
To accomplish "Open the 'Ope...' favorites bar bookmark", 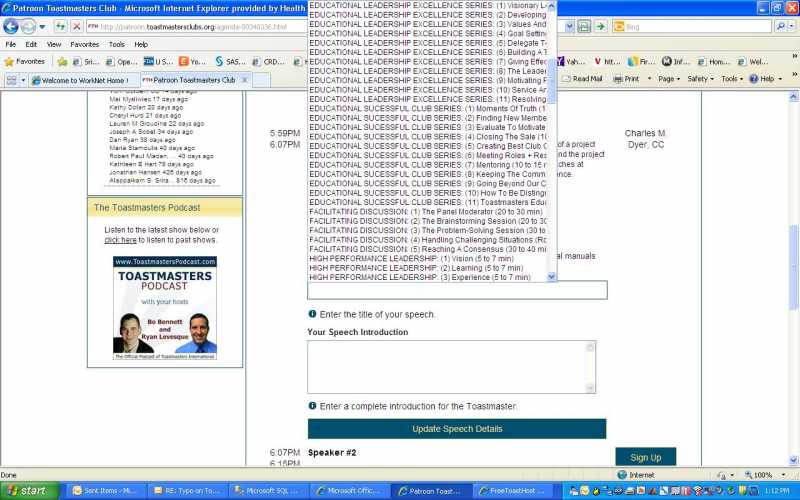I will pos(121,62).
